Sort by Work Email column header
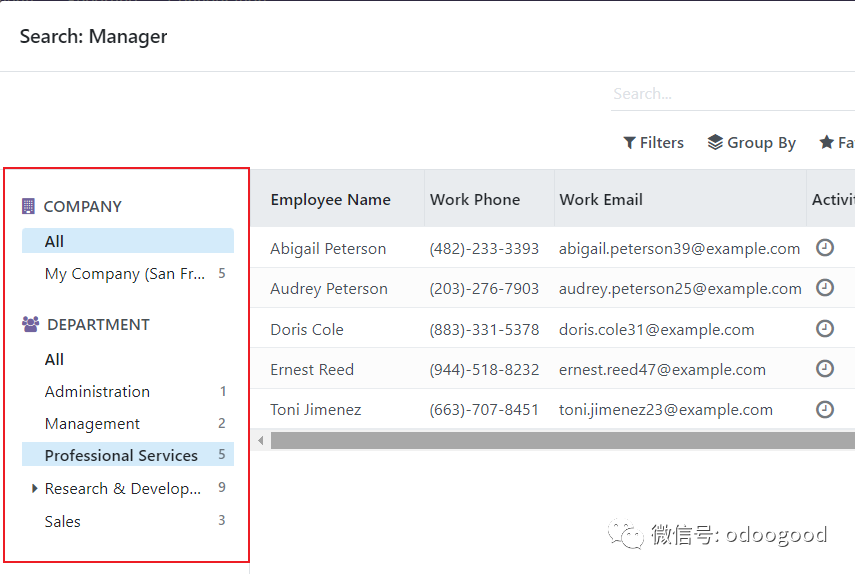Viewport: 855px width, 574px height. [x=601, y=199]
